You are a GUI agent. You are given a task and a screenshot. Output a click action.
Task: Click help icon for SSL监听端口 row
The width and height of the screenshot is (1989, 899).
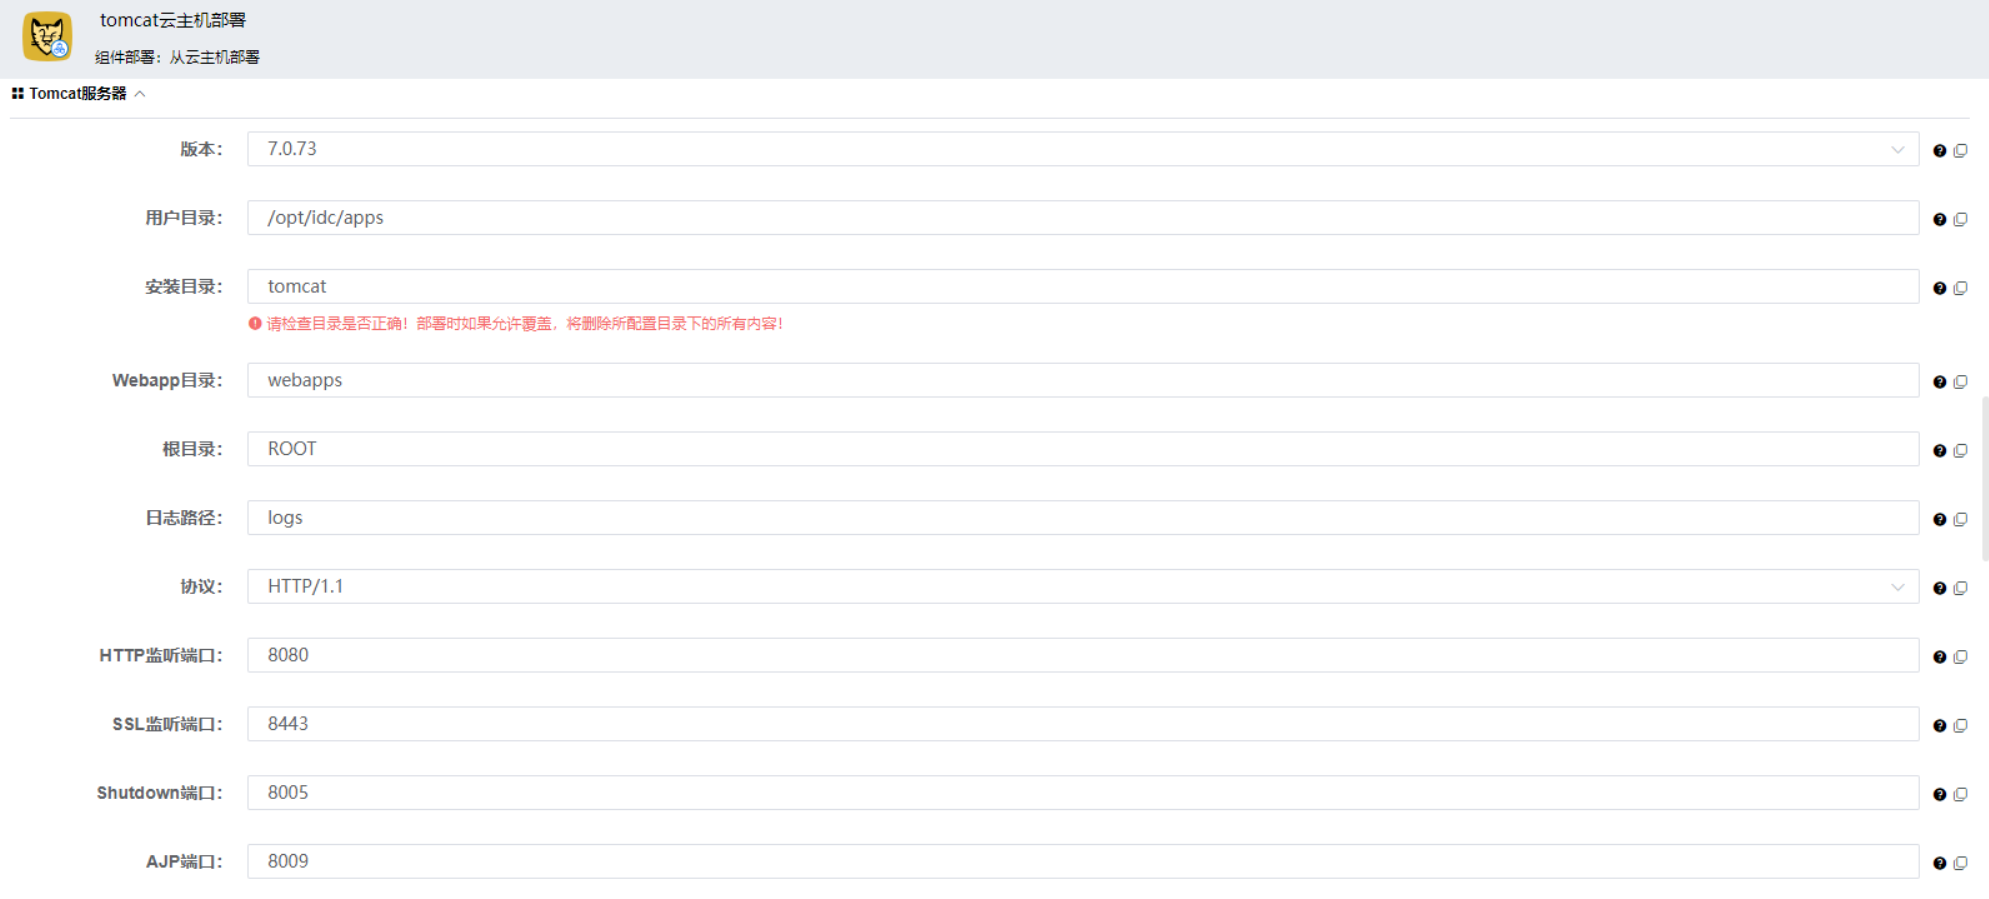[1939, 726]
